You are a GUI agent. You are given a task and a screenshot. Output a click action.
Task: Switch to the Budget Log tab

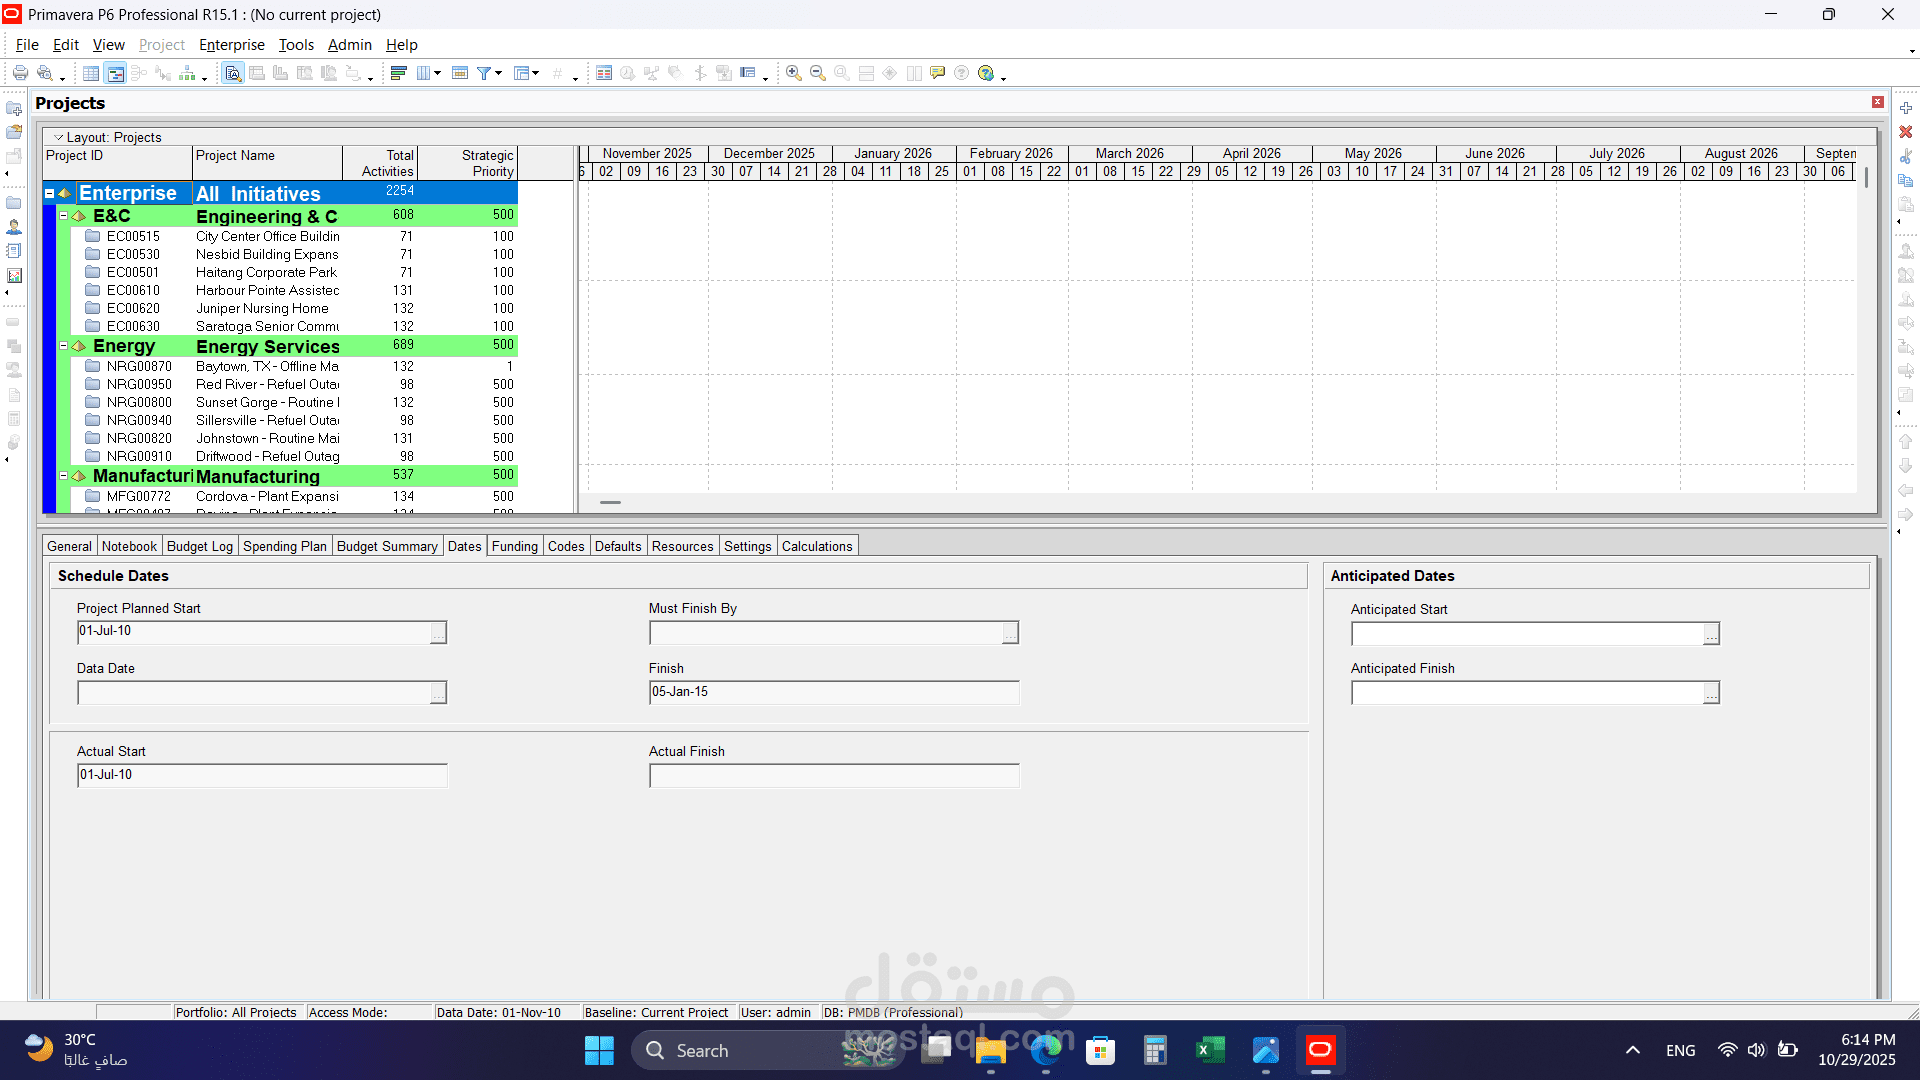pyautogui.click(x=200, y=546)
